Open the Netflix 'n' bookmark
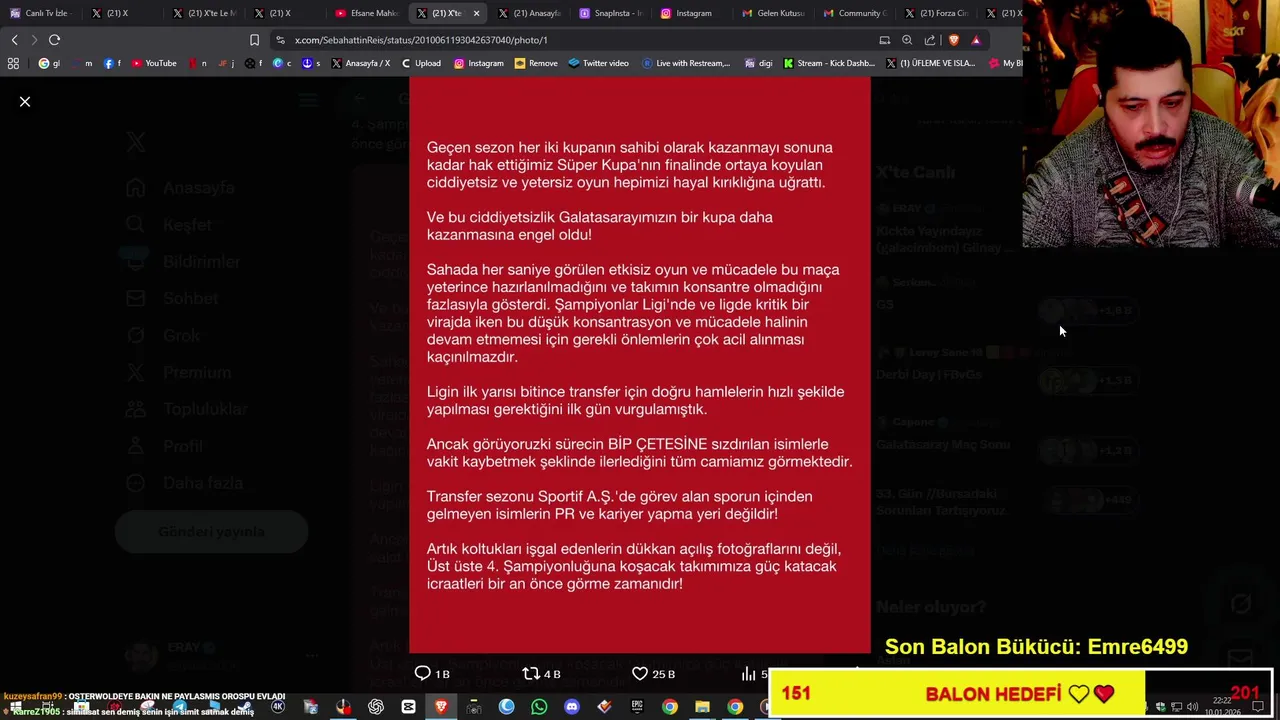Viewport: 1280px width, 720px height. [197, 63]
